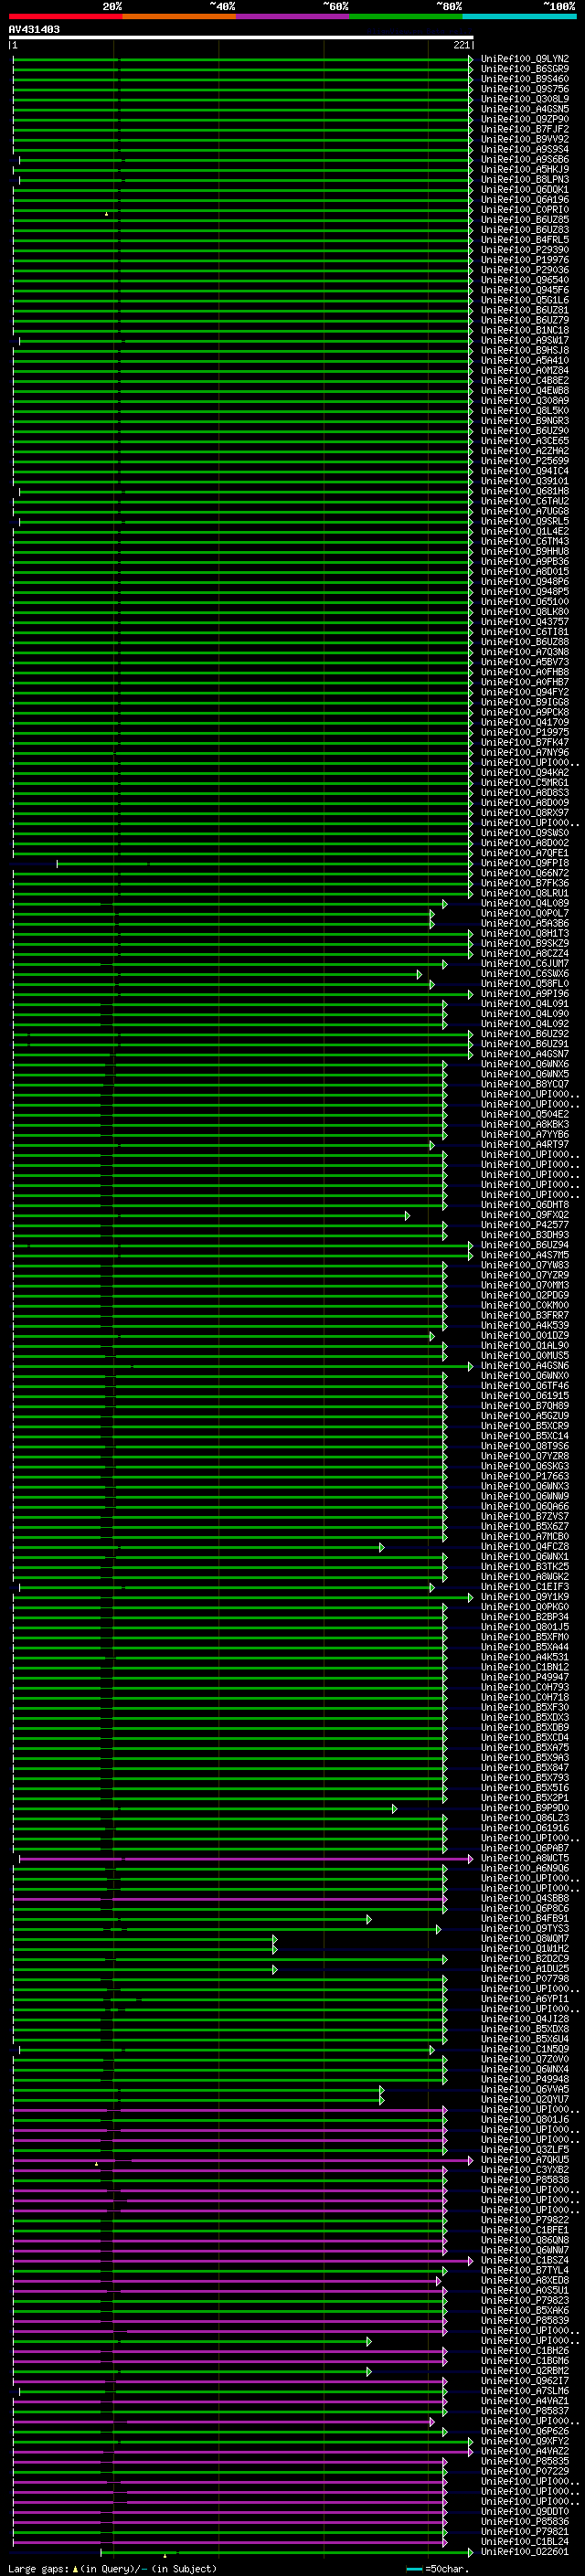585x2576 pixels.
Task: Click the UniRef100_Q1AL90 label
Action: coord(525,1345)
